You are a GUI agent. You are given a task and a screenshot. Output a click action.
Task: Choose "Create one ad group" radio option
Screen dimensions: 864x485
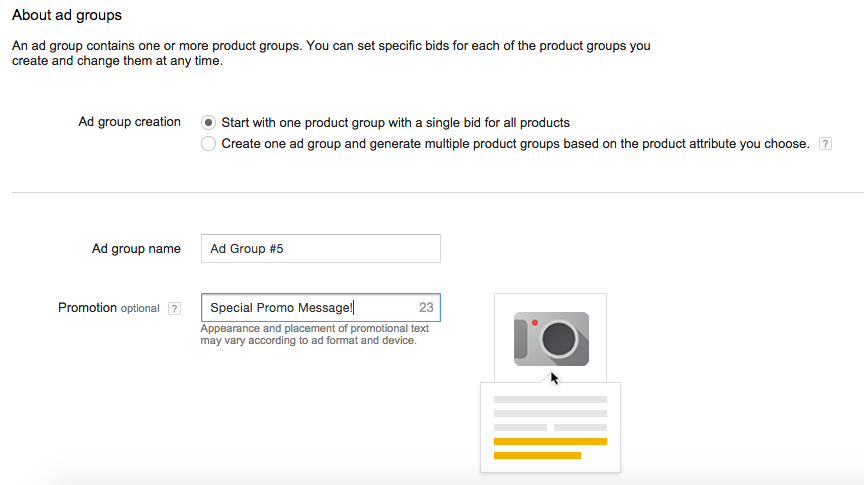point(208,144)
